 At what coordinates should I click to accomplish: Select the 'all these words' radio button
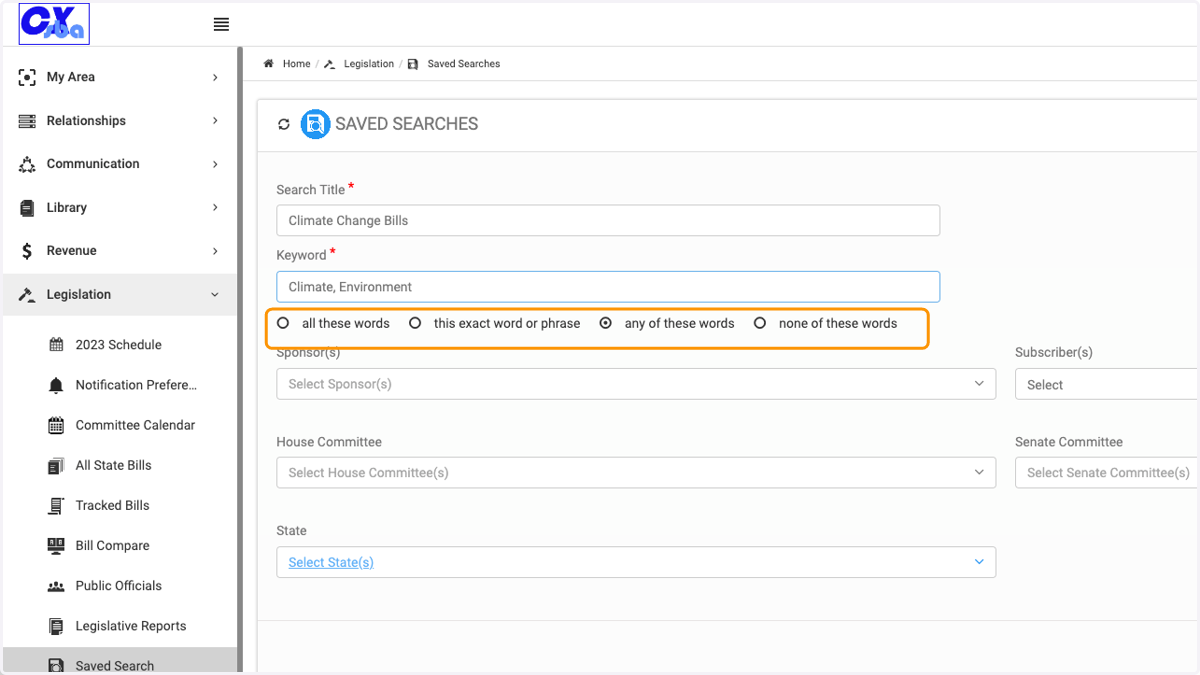(283, 323)
